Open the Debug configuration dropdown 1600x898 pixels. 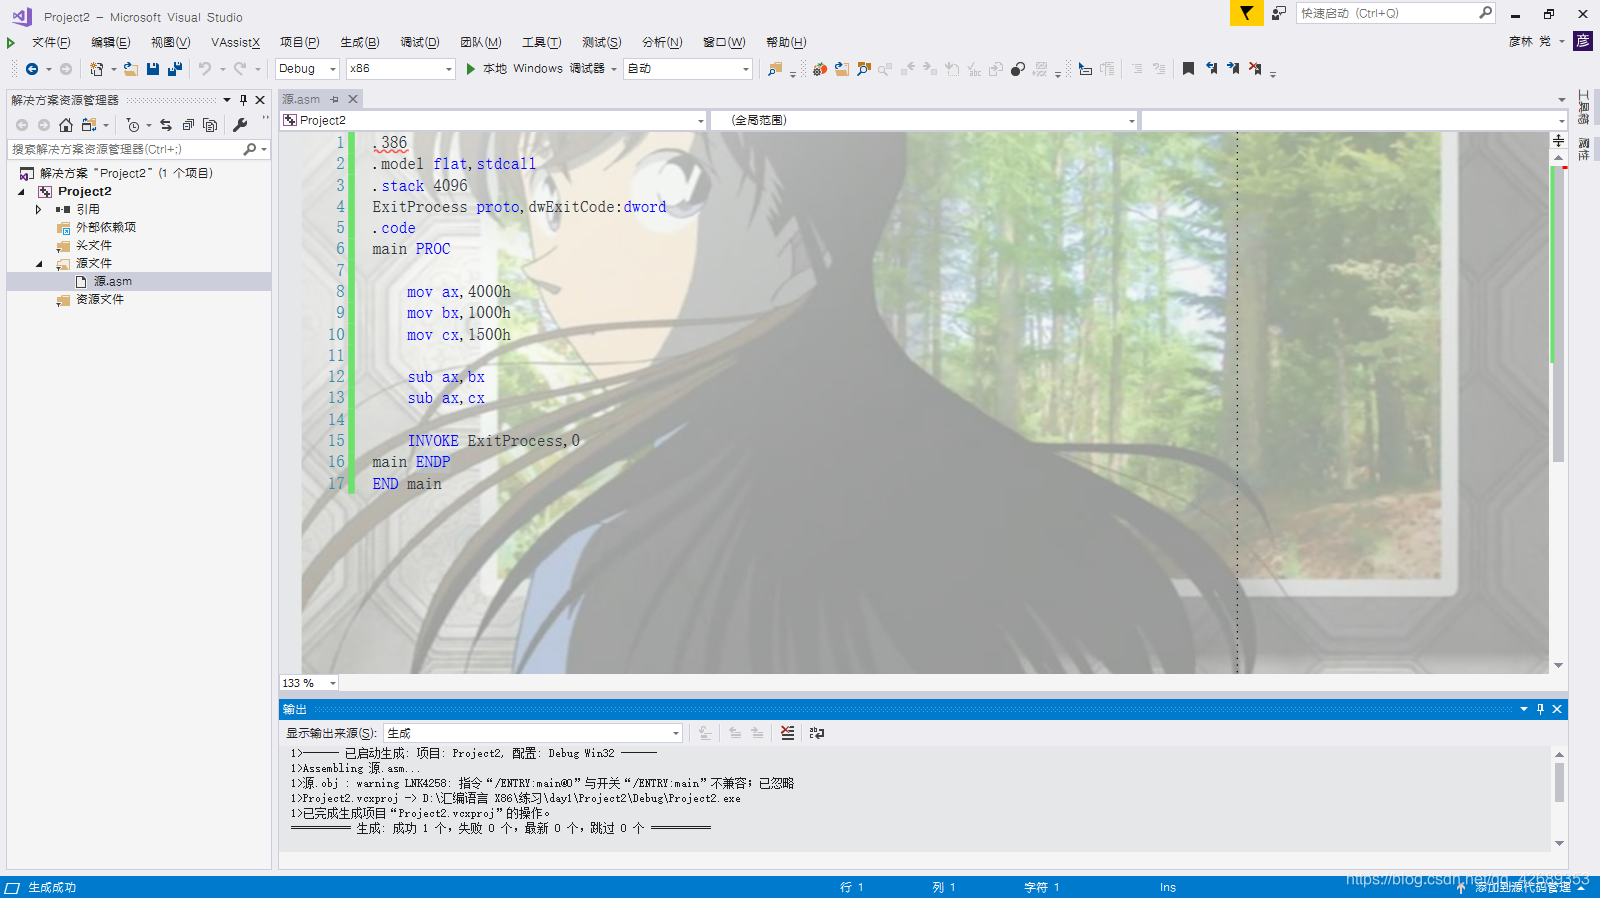[307, 69]
